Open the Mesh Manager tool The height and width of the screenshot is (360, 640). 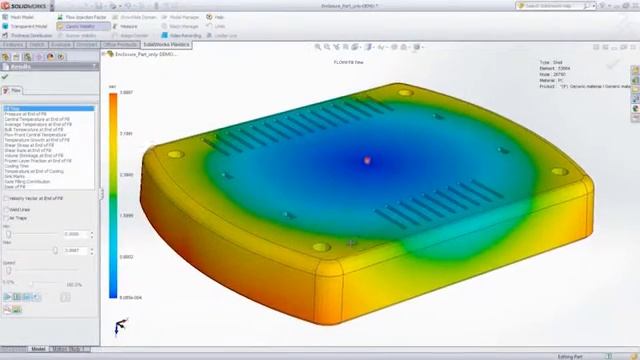180,26
